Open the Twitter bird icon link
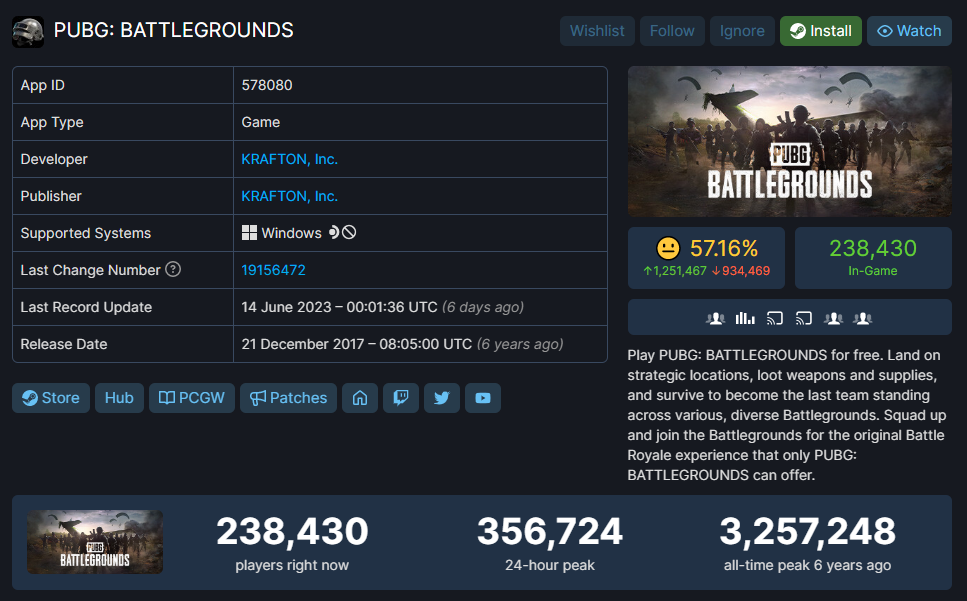967x601 pixels. pyautogui.click(x=442, y=398)
